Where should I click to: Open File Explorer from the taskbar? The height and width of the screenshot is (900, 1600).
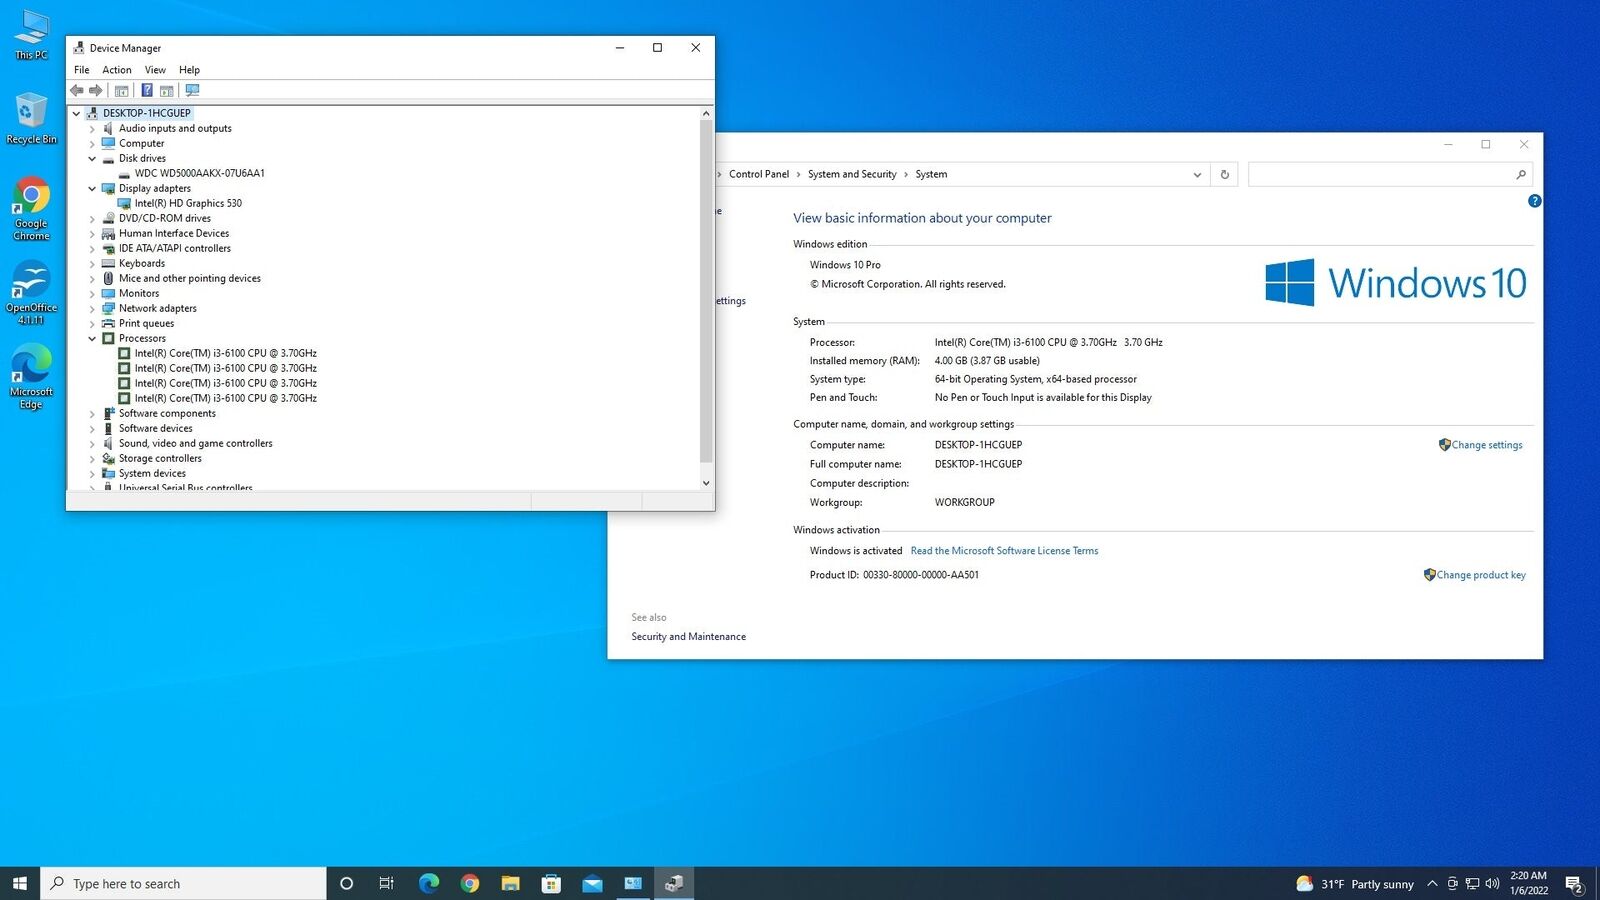[510, 884]
